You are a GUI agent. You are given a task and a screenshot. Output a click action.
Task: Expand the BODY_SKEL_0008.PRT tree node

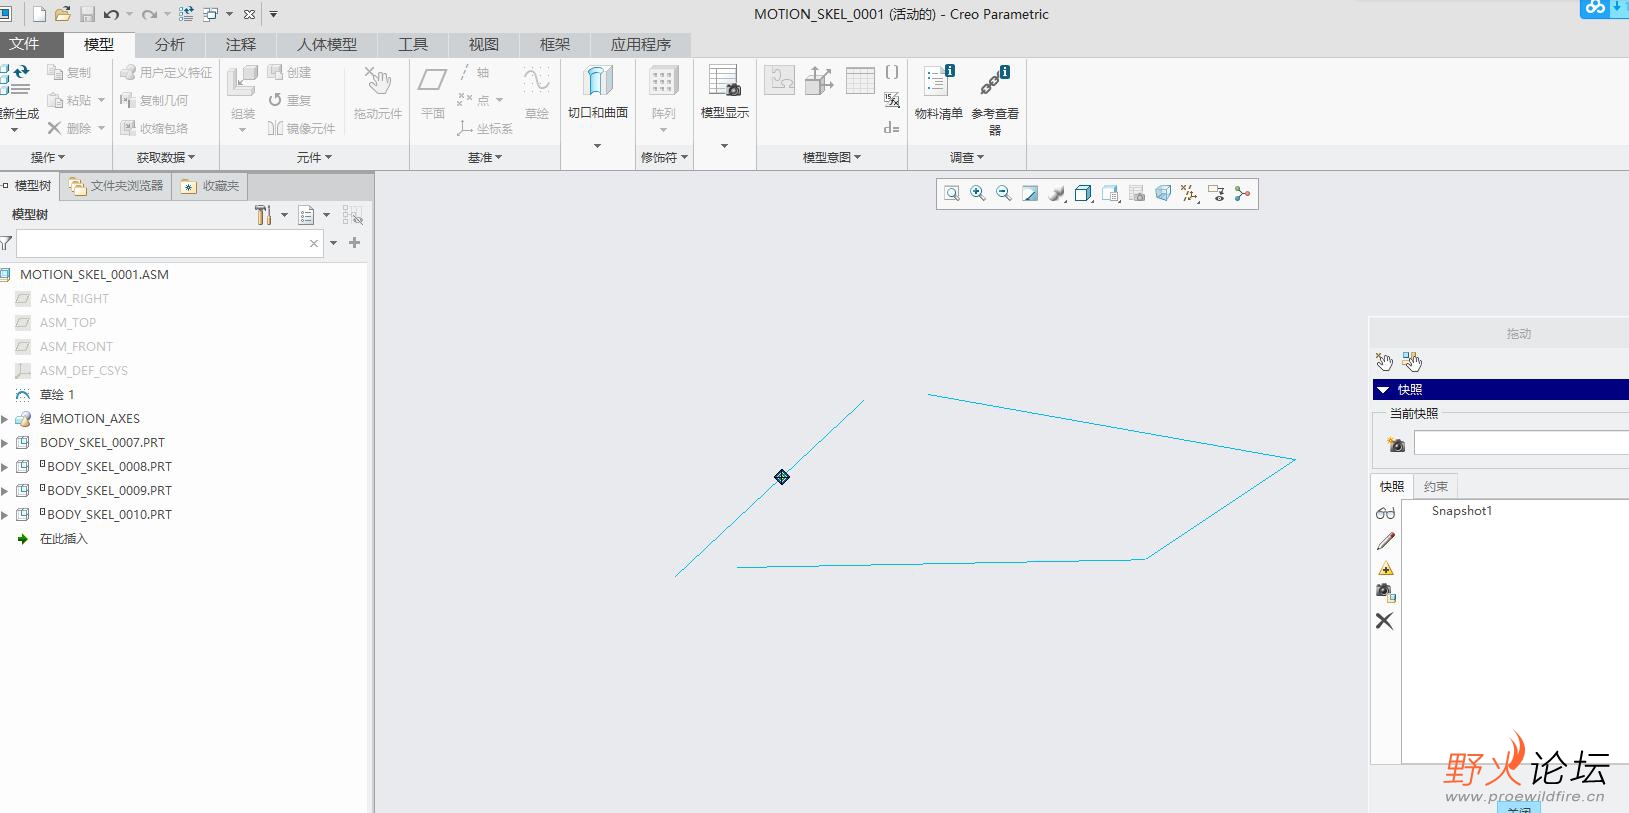[x=5, y=467]
